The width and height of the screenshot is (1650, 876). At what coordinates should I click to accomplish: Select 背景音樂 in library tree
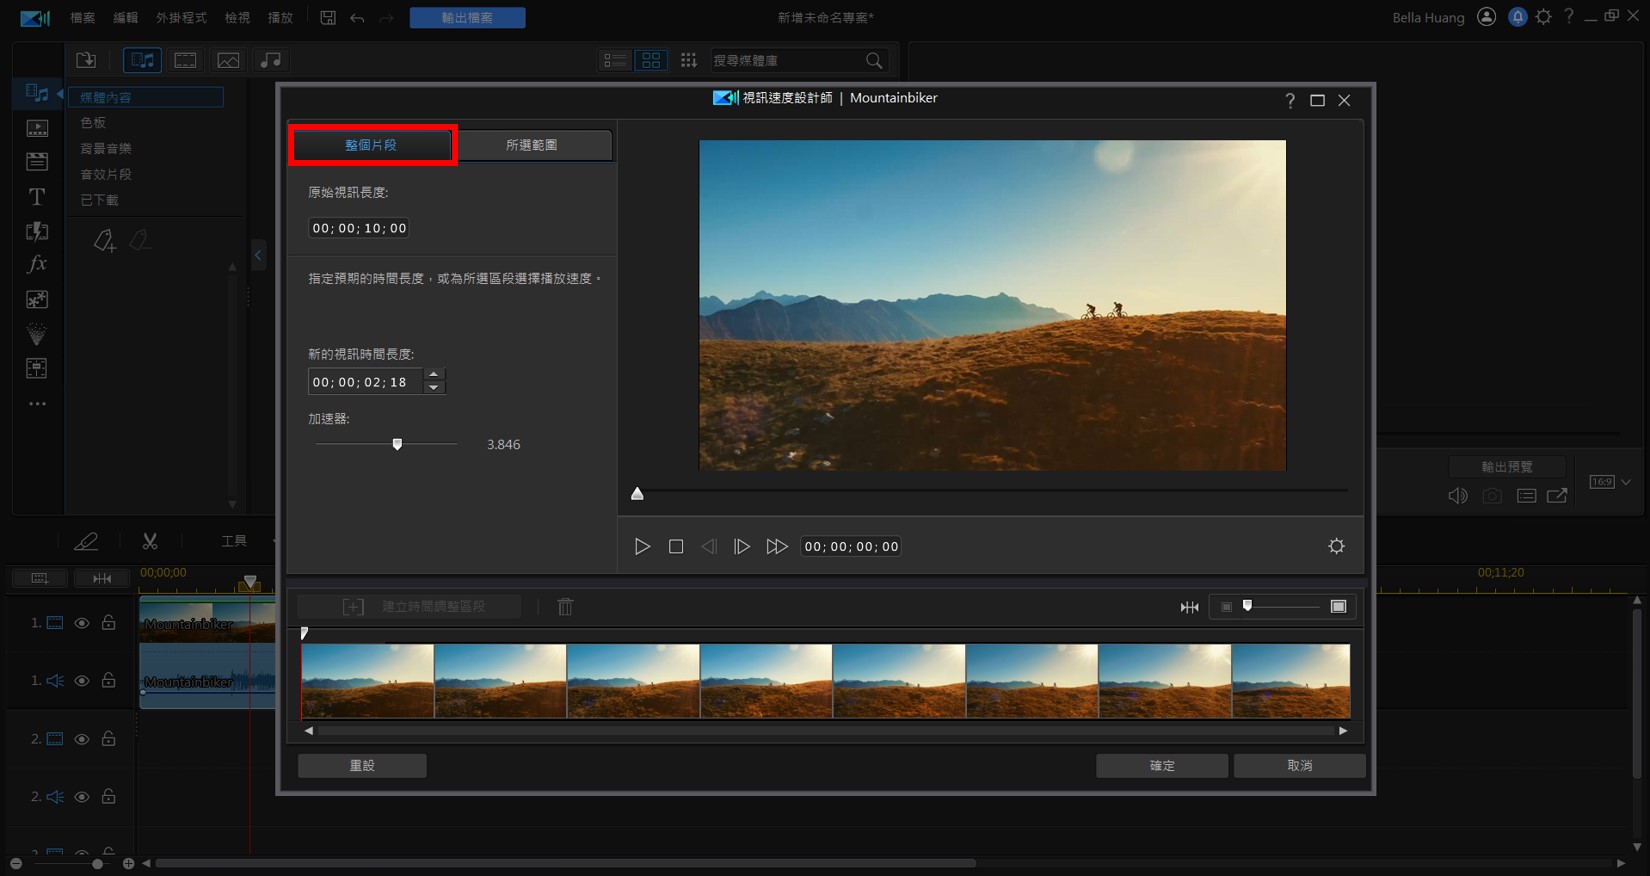coord(106,149)
